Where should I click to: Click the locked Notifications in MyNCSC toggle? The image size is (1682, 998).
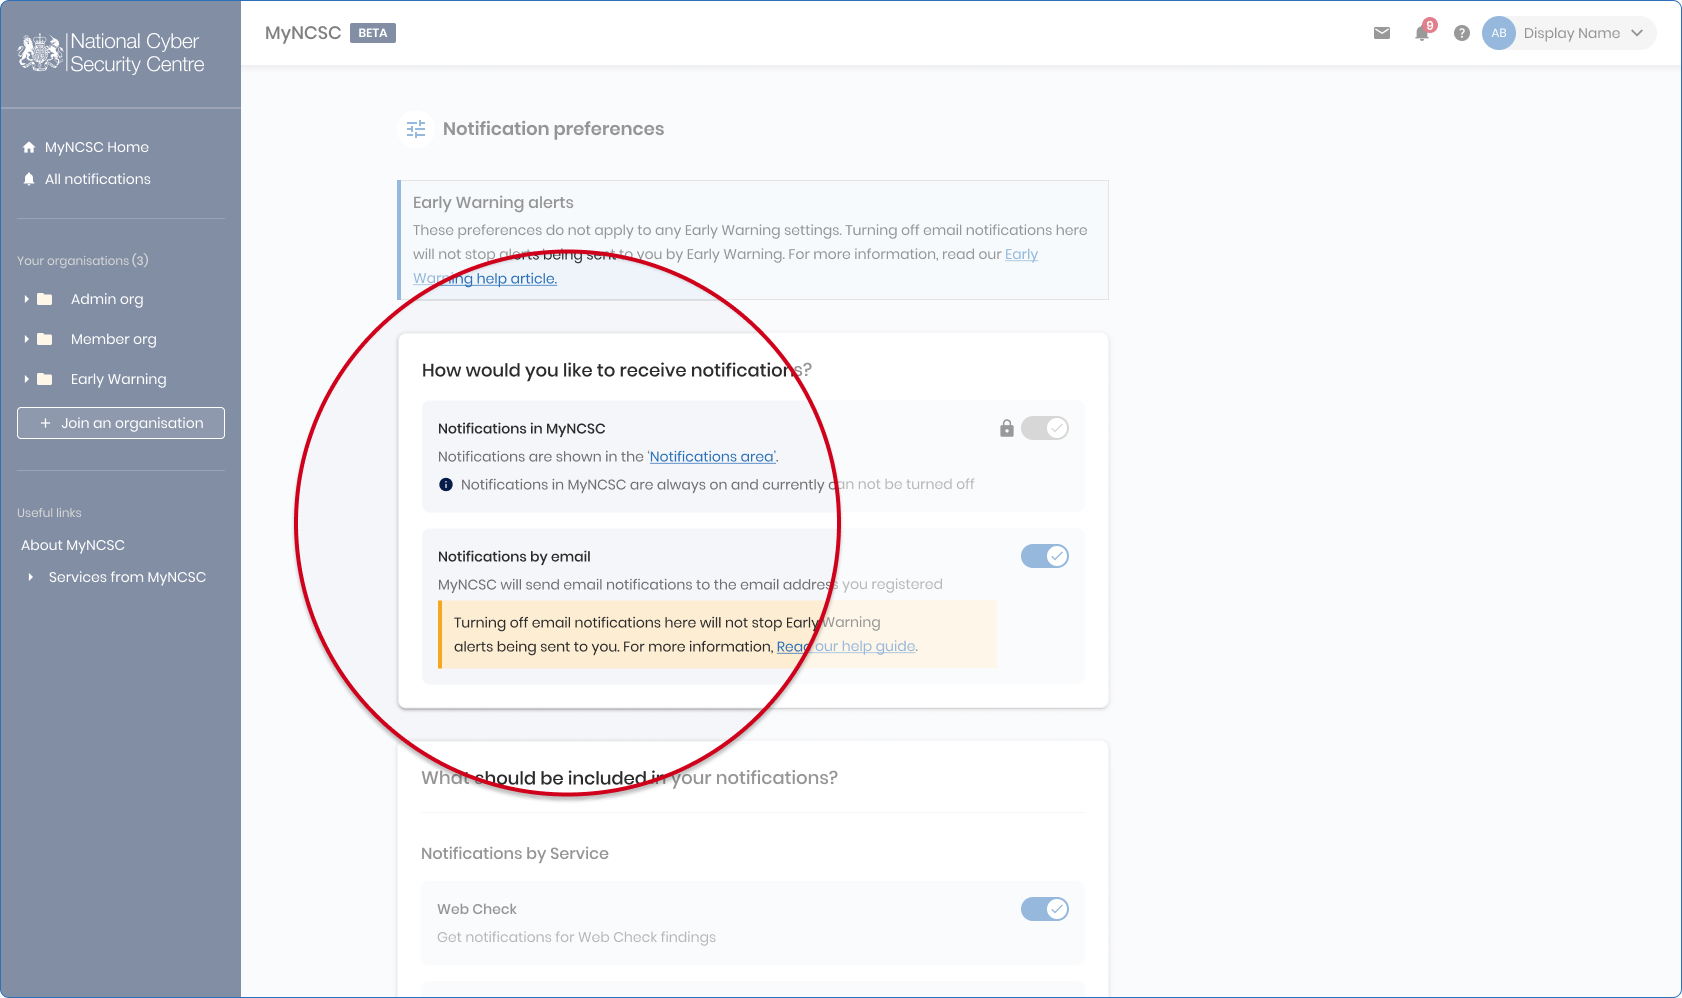tap(1045, 428)
